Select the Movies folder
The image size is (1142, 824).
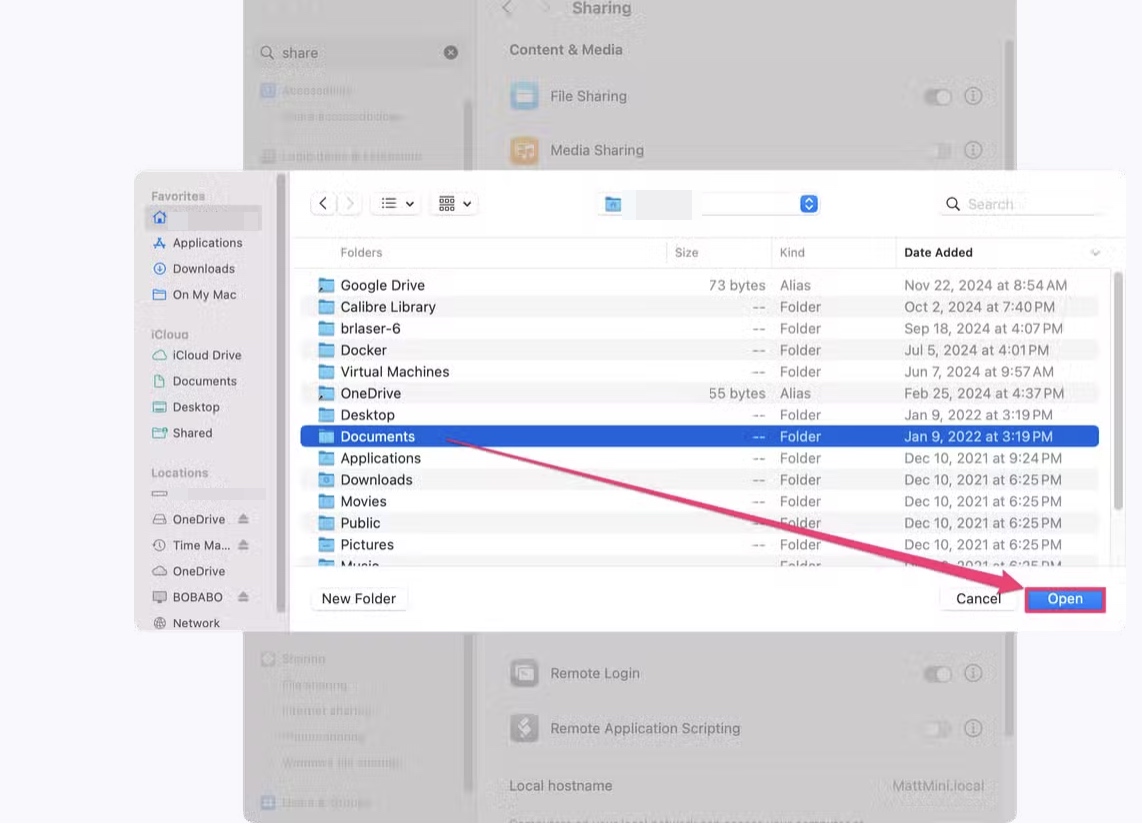pos(699,501)
